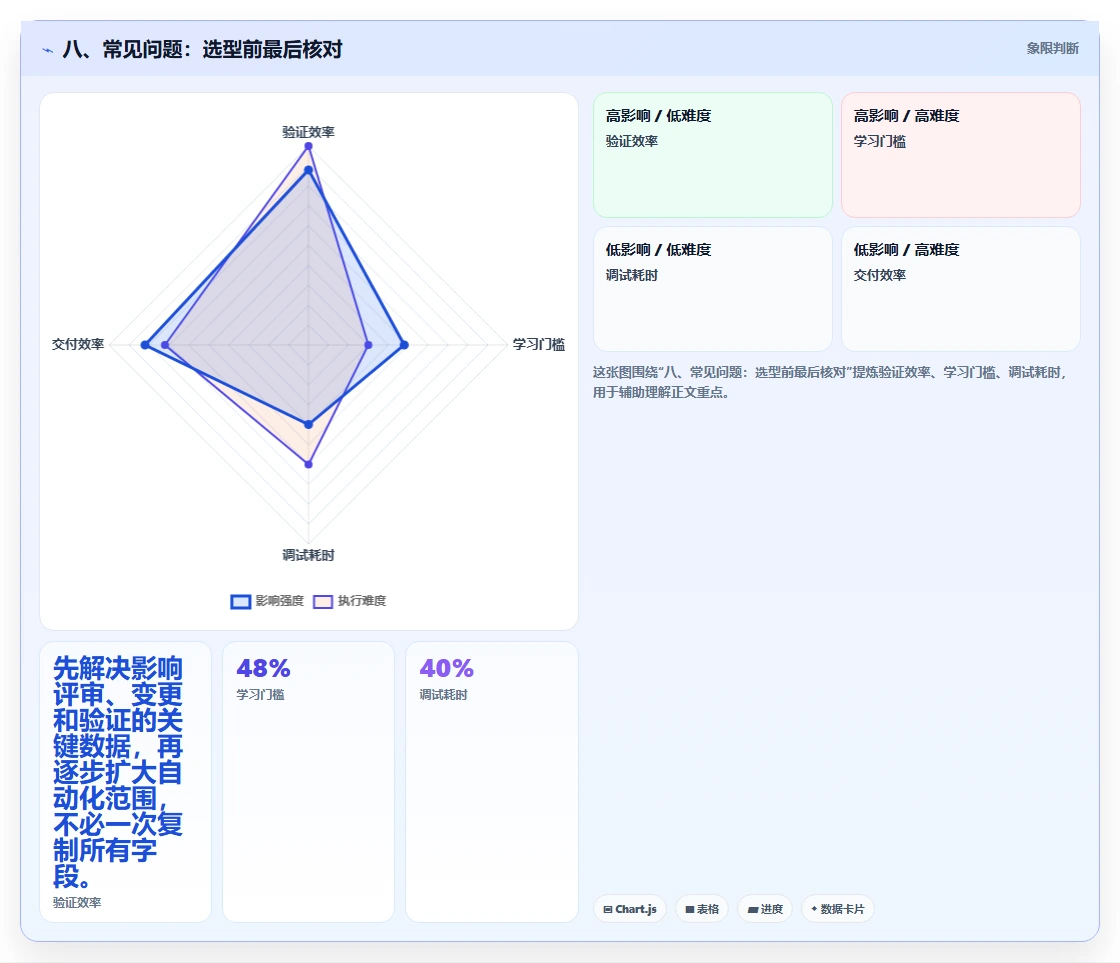Click the purple data point on 调试耗时 axis
This screenshot has width=1120, height=963.
pyautogui.click(x=309, y=464)
